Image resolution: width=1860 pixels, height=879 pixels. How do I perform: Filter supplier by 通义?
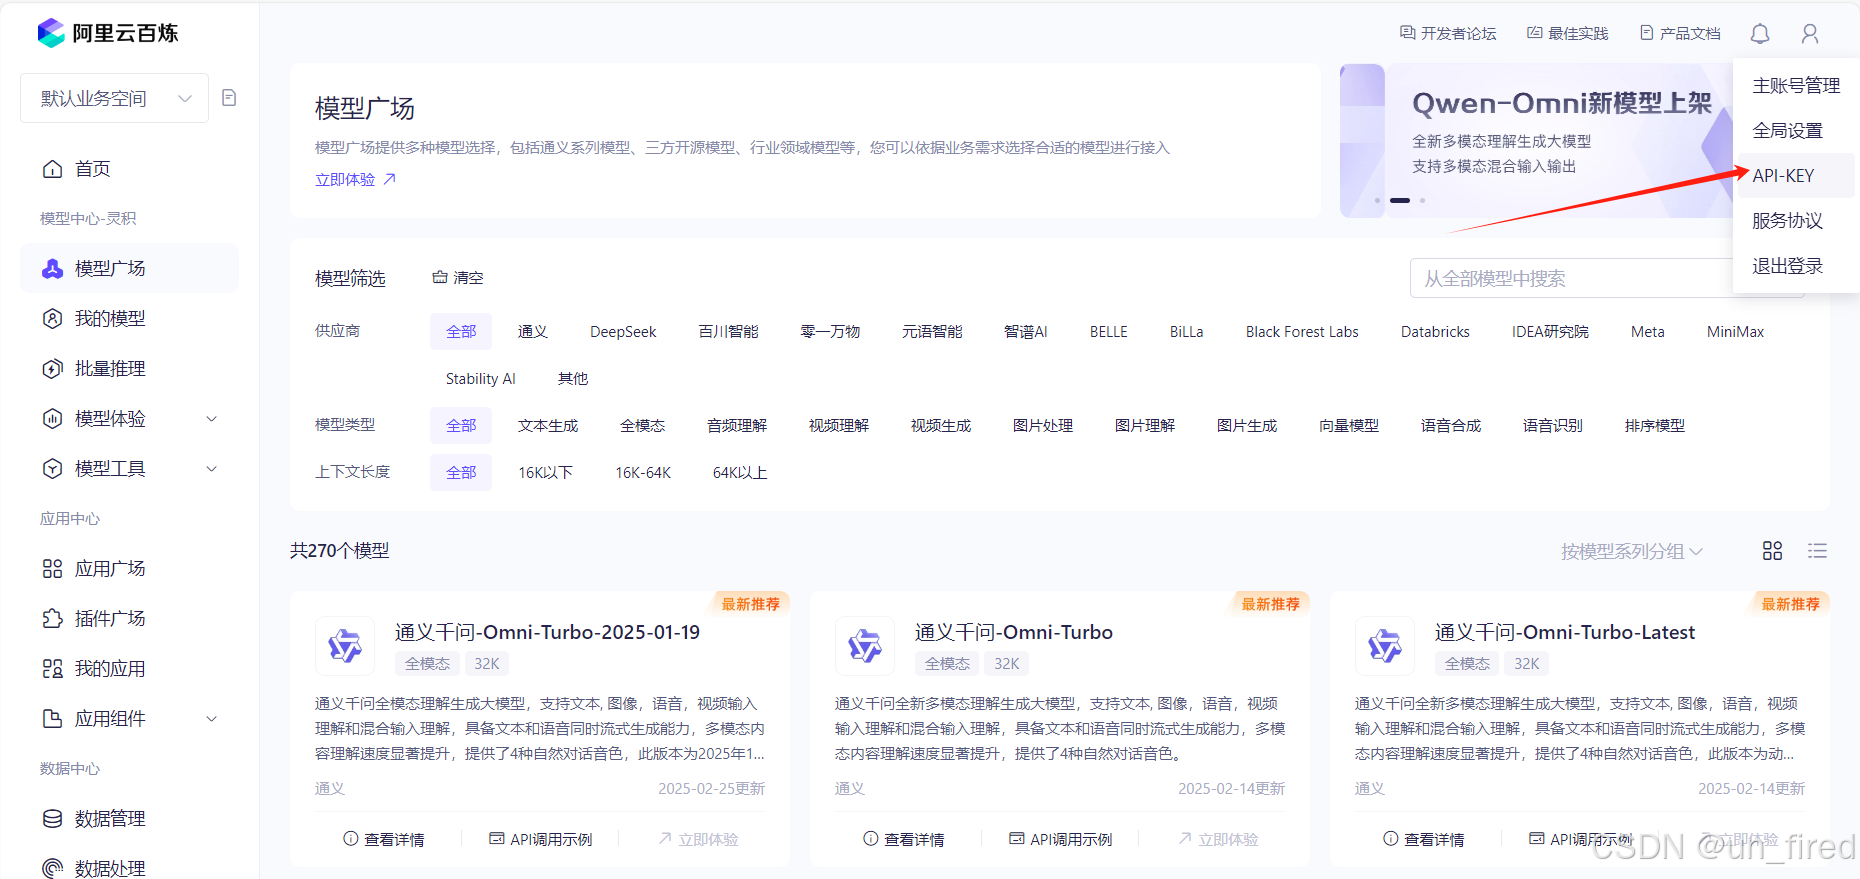(x=533, y=332)
